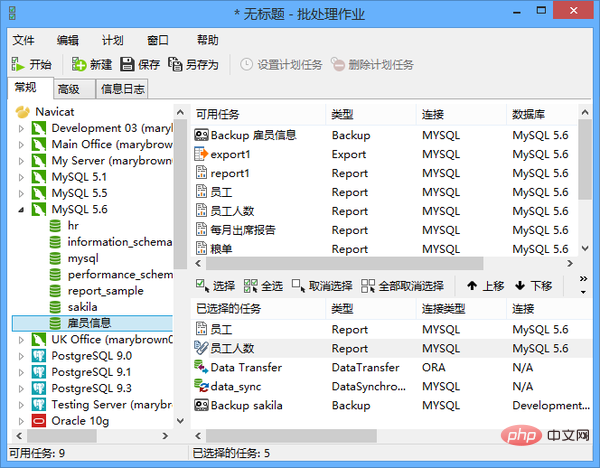600x468 pixels.
Task: Click the 另存为 save-as icon
Action: (x=175, y=64)
